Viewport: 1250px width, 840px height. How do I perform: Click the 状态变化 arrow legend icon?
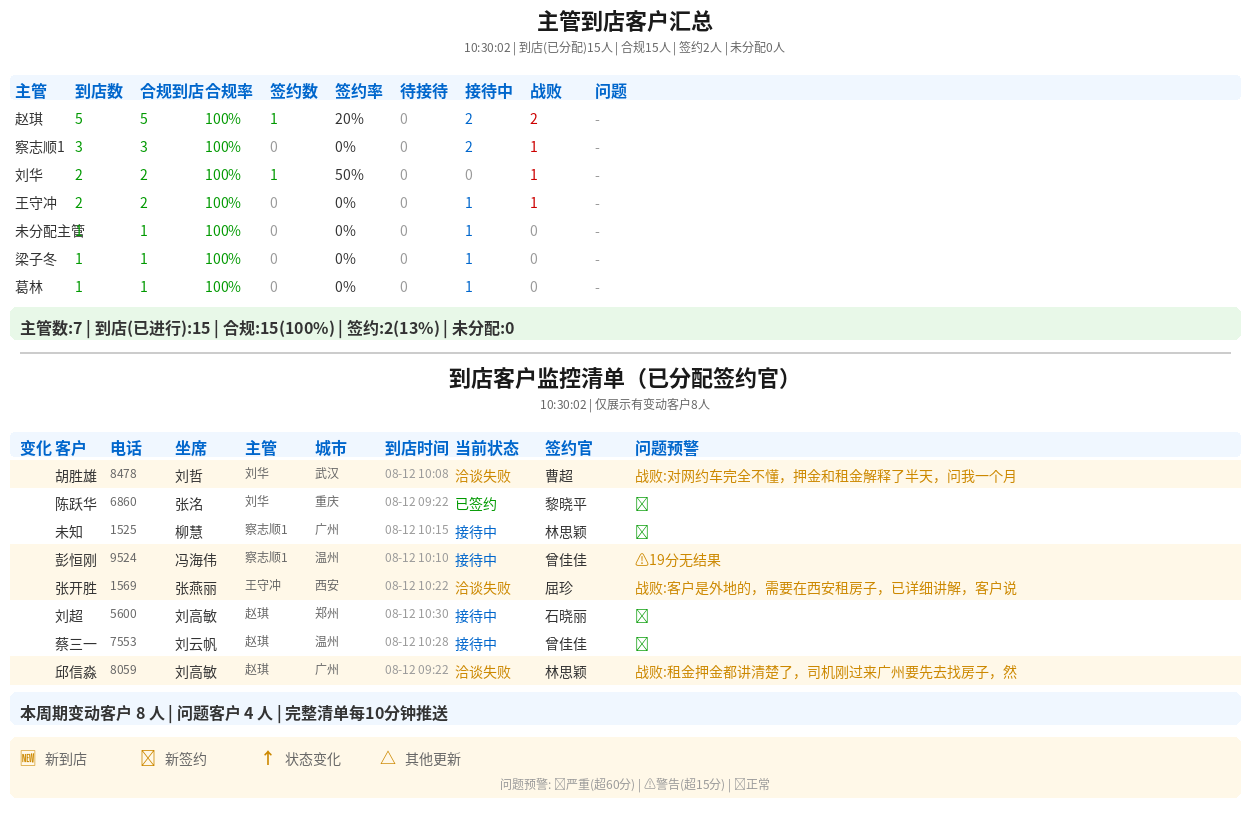[x=268, y=758]
